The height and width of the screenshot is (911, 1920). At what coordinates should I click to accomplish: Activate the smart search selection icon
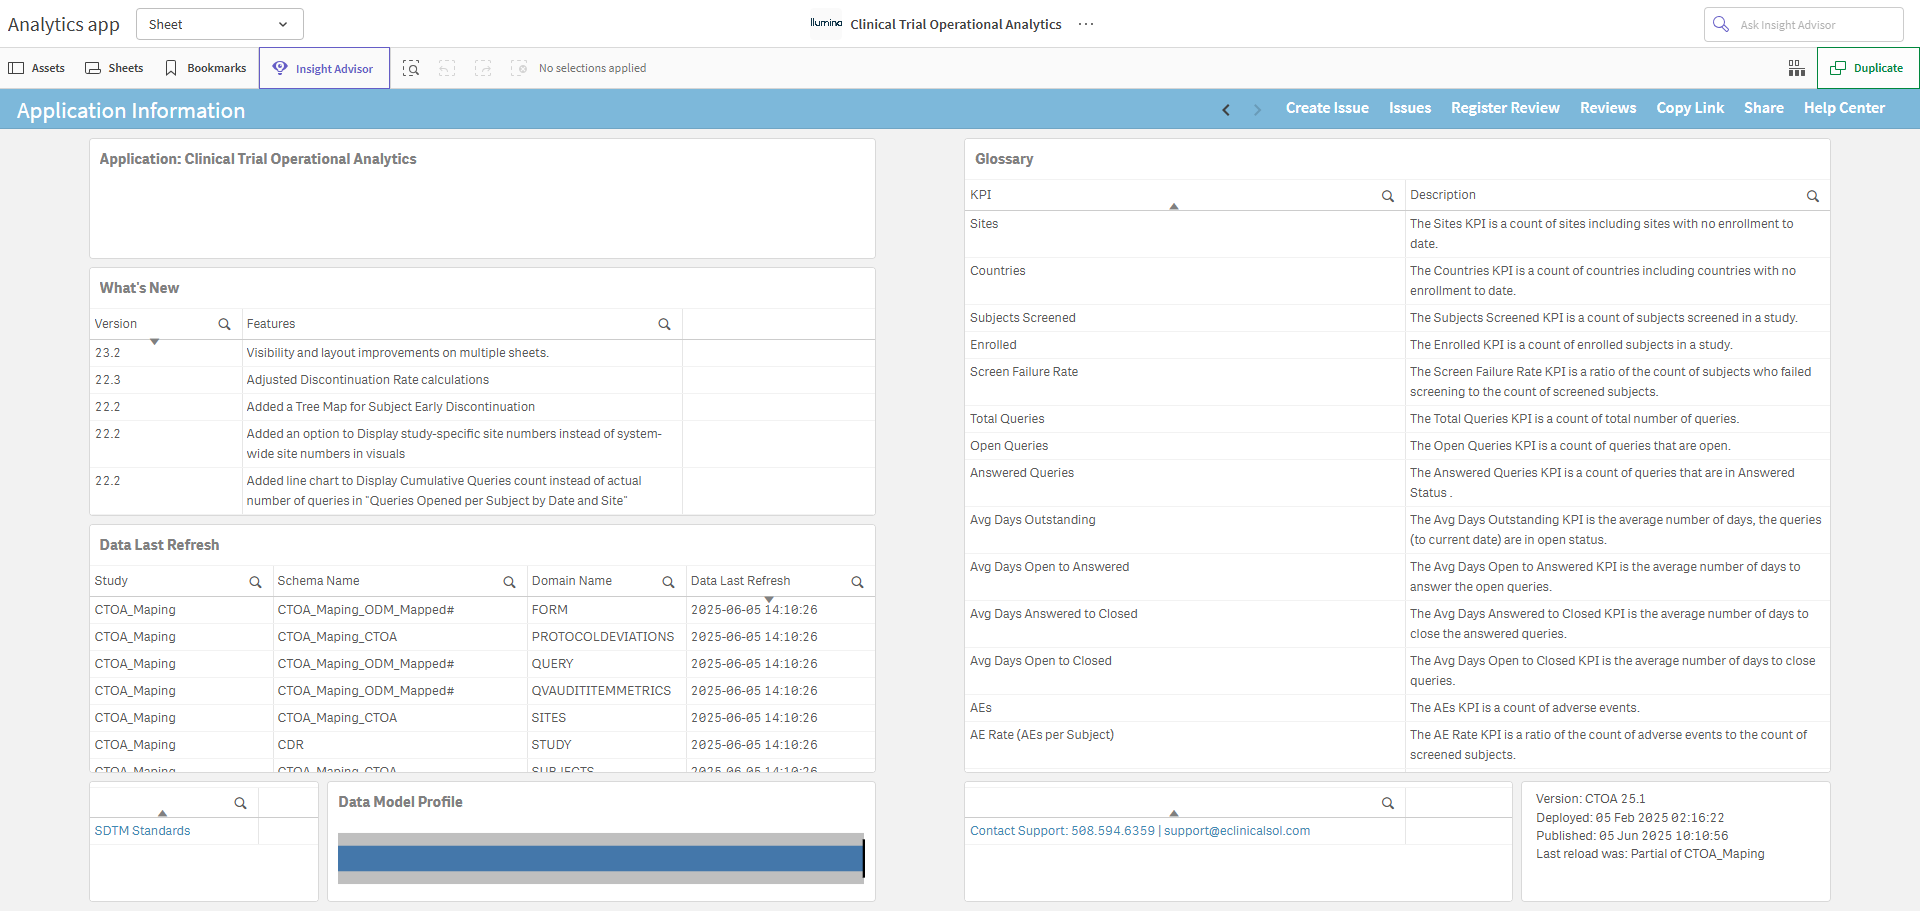[x=411, y=68]
